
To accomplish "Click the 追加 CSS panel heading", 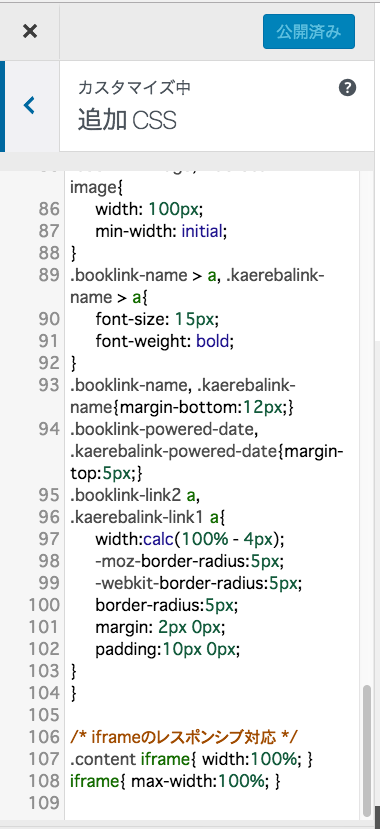I will pos(127,121).
